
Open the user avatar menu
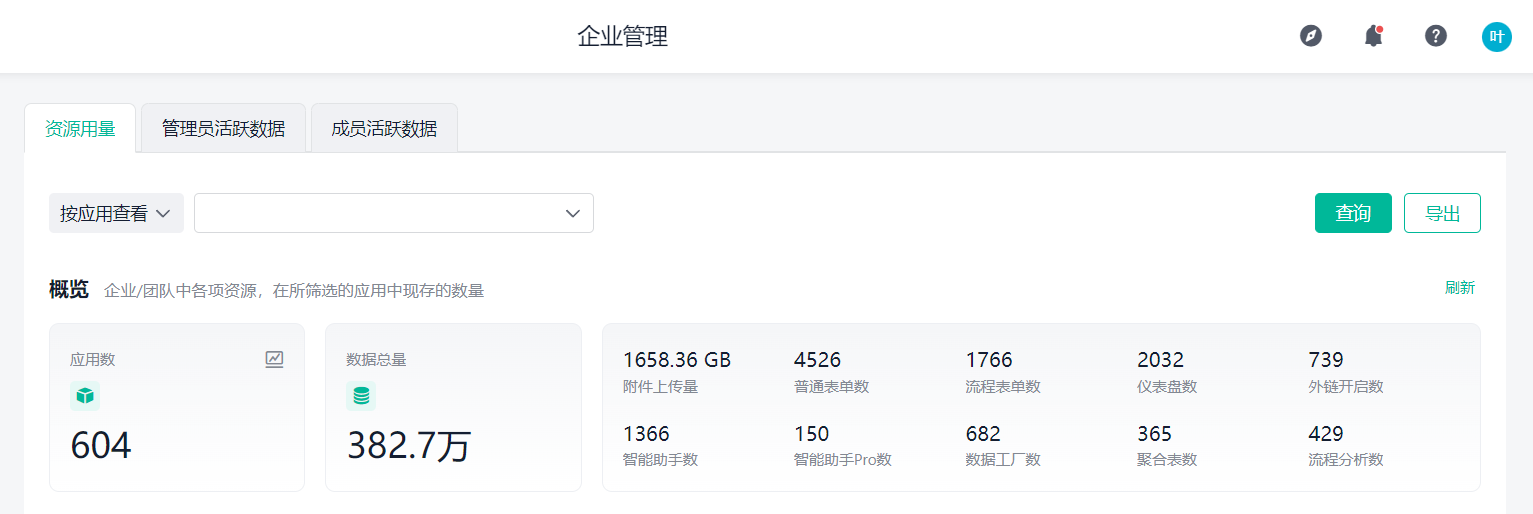1496,37
